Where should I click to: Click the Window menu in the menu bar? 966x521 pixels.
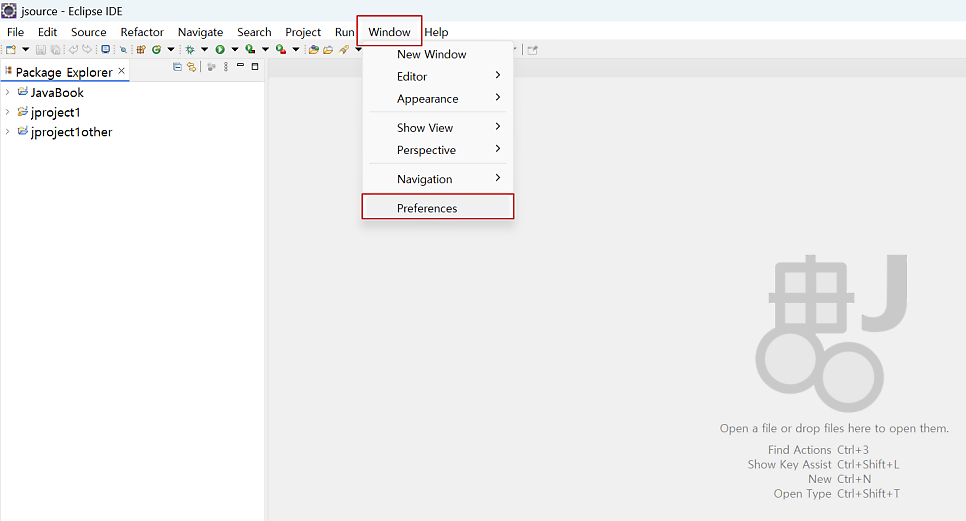(x=389, y=32)
